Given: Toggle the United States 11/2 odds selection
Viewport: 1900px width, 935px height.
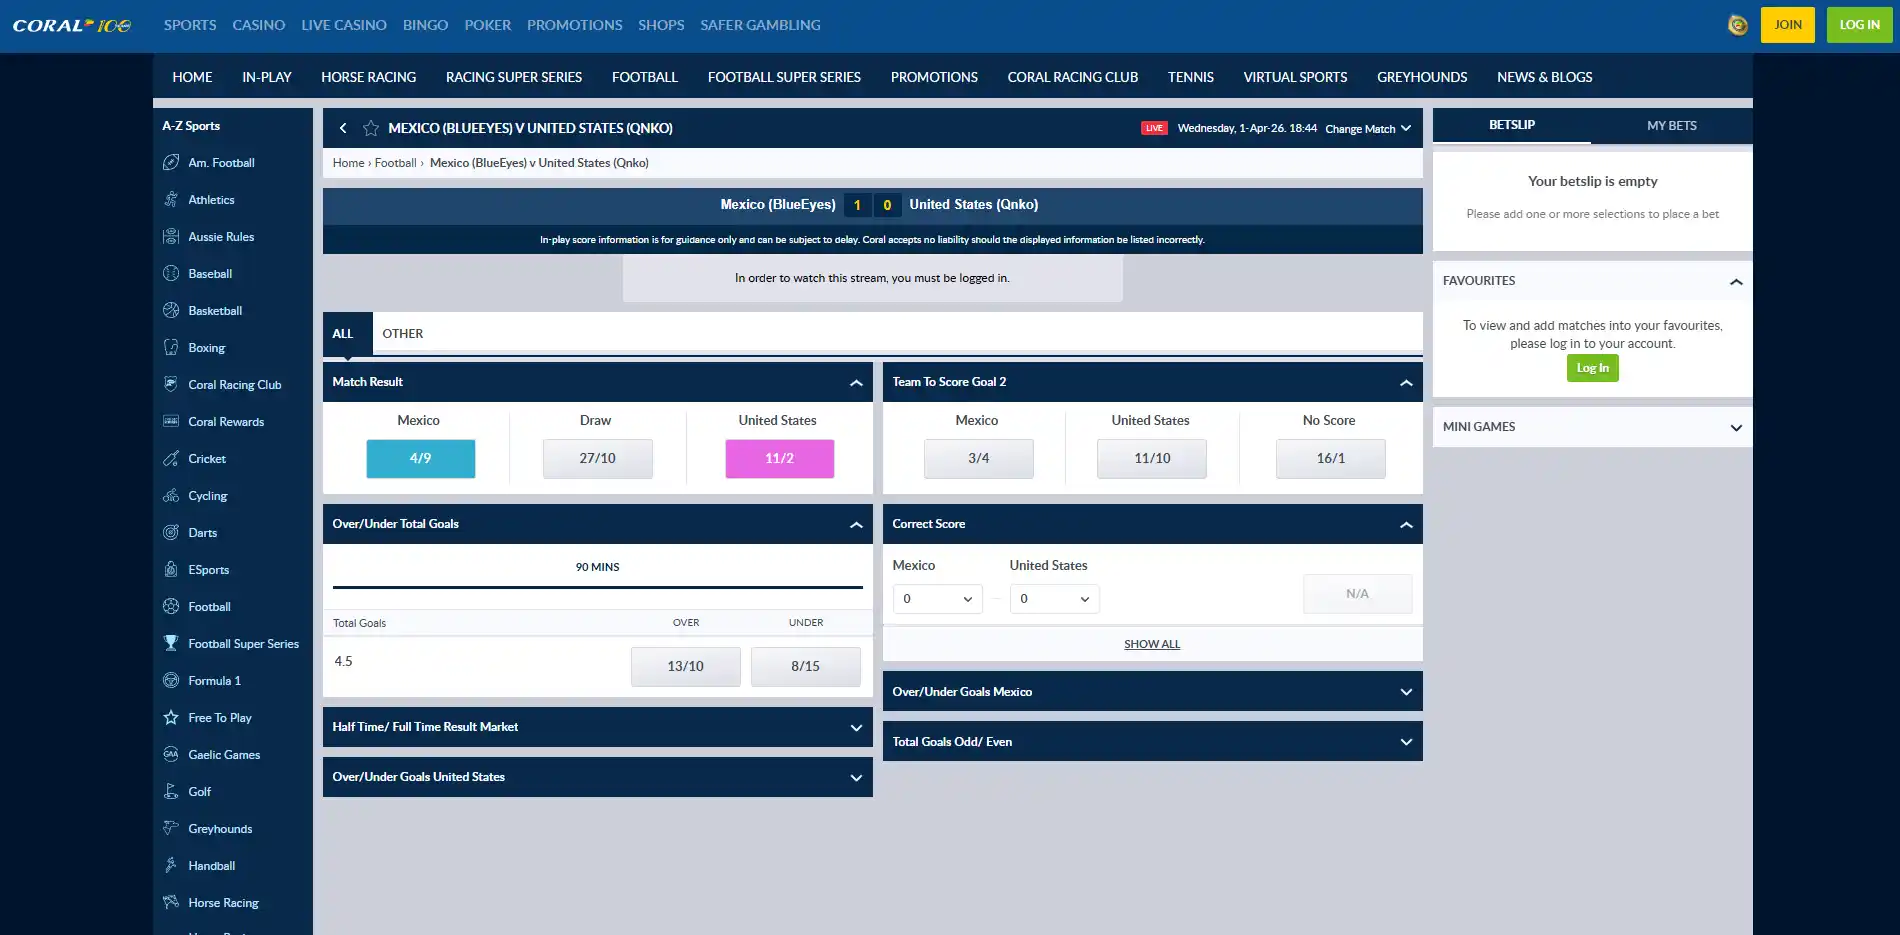Looking at the screenshot, I should [780, 458].
